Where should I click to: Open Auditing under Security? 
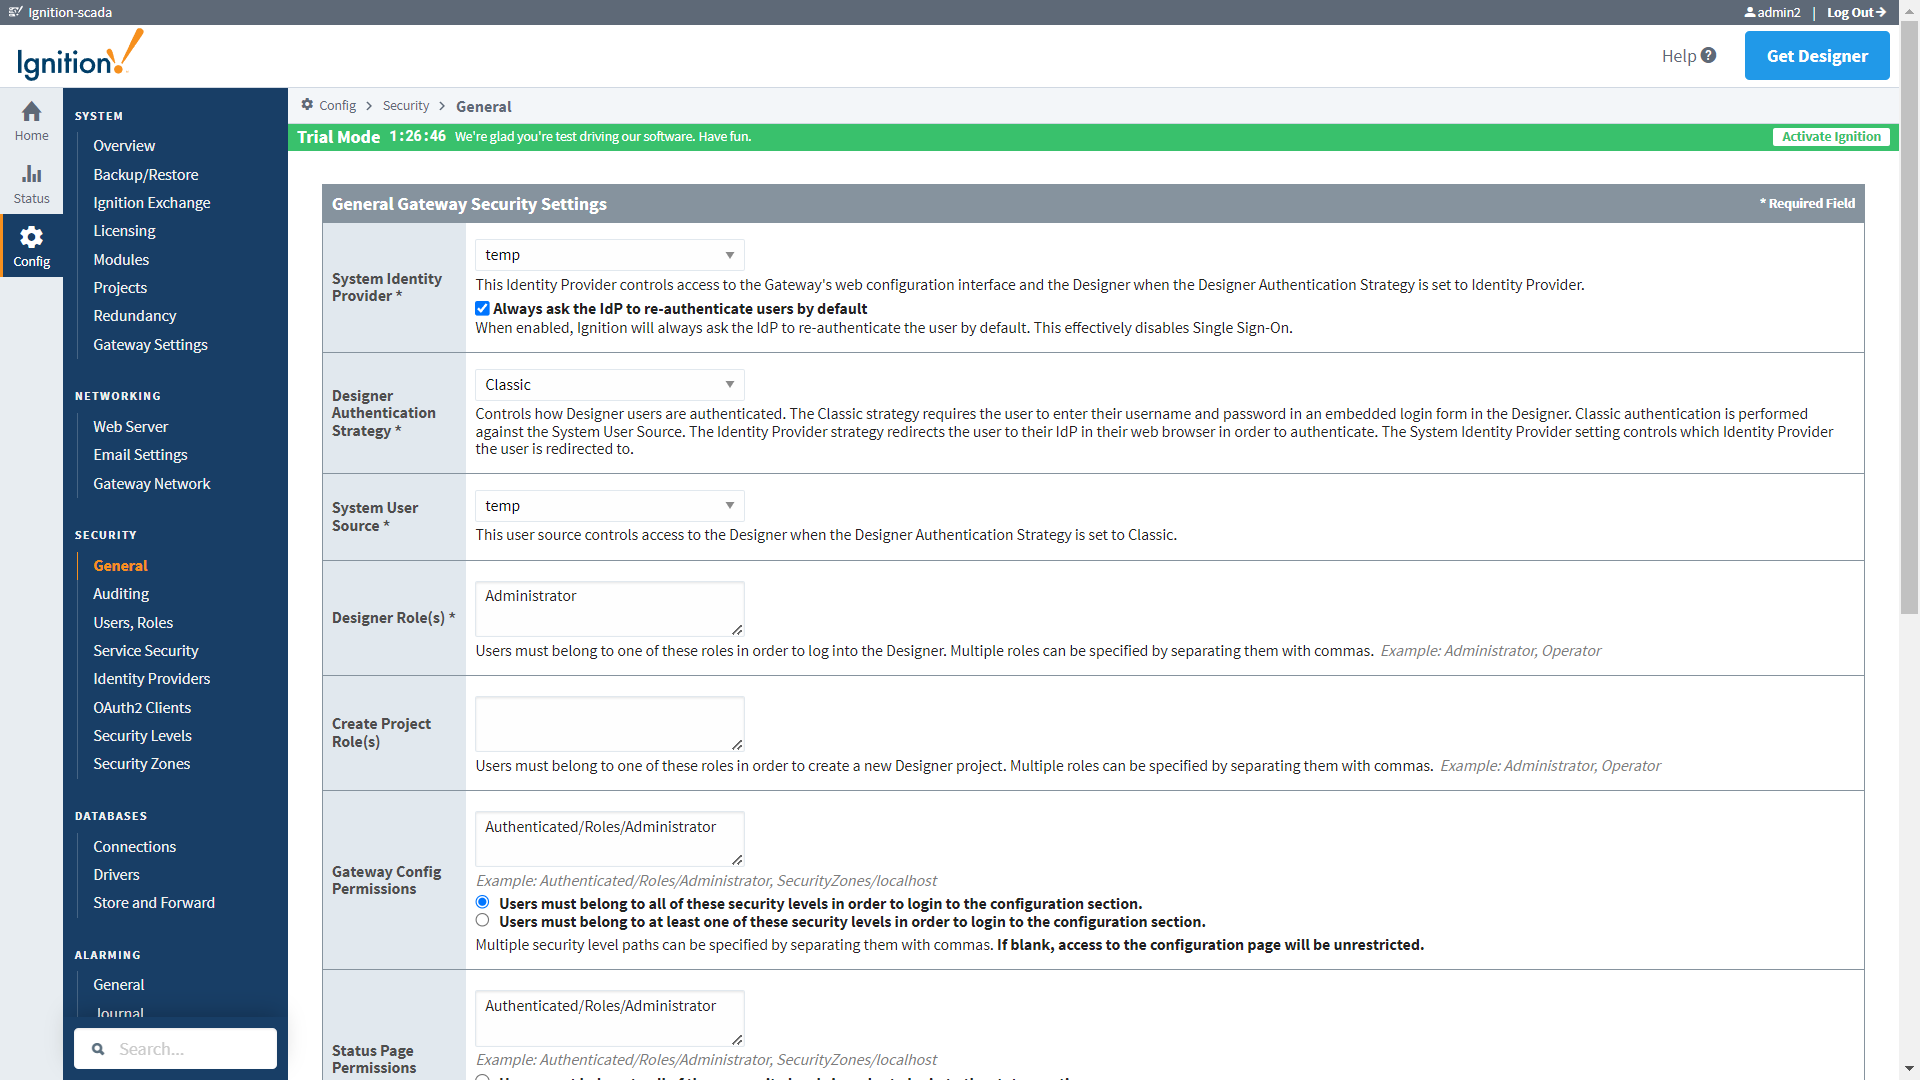(x=121, y=593)
